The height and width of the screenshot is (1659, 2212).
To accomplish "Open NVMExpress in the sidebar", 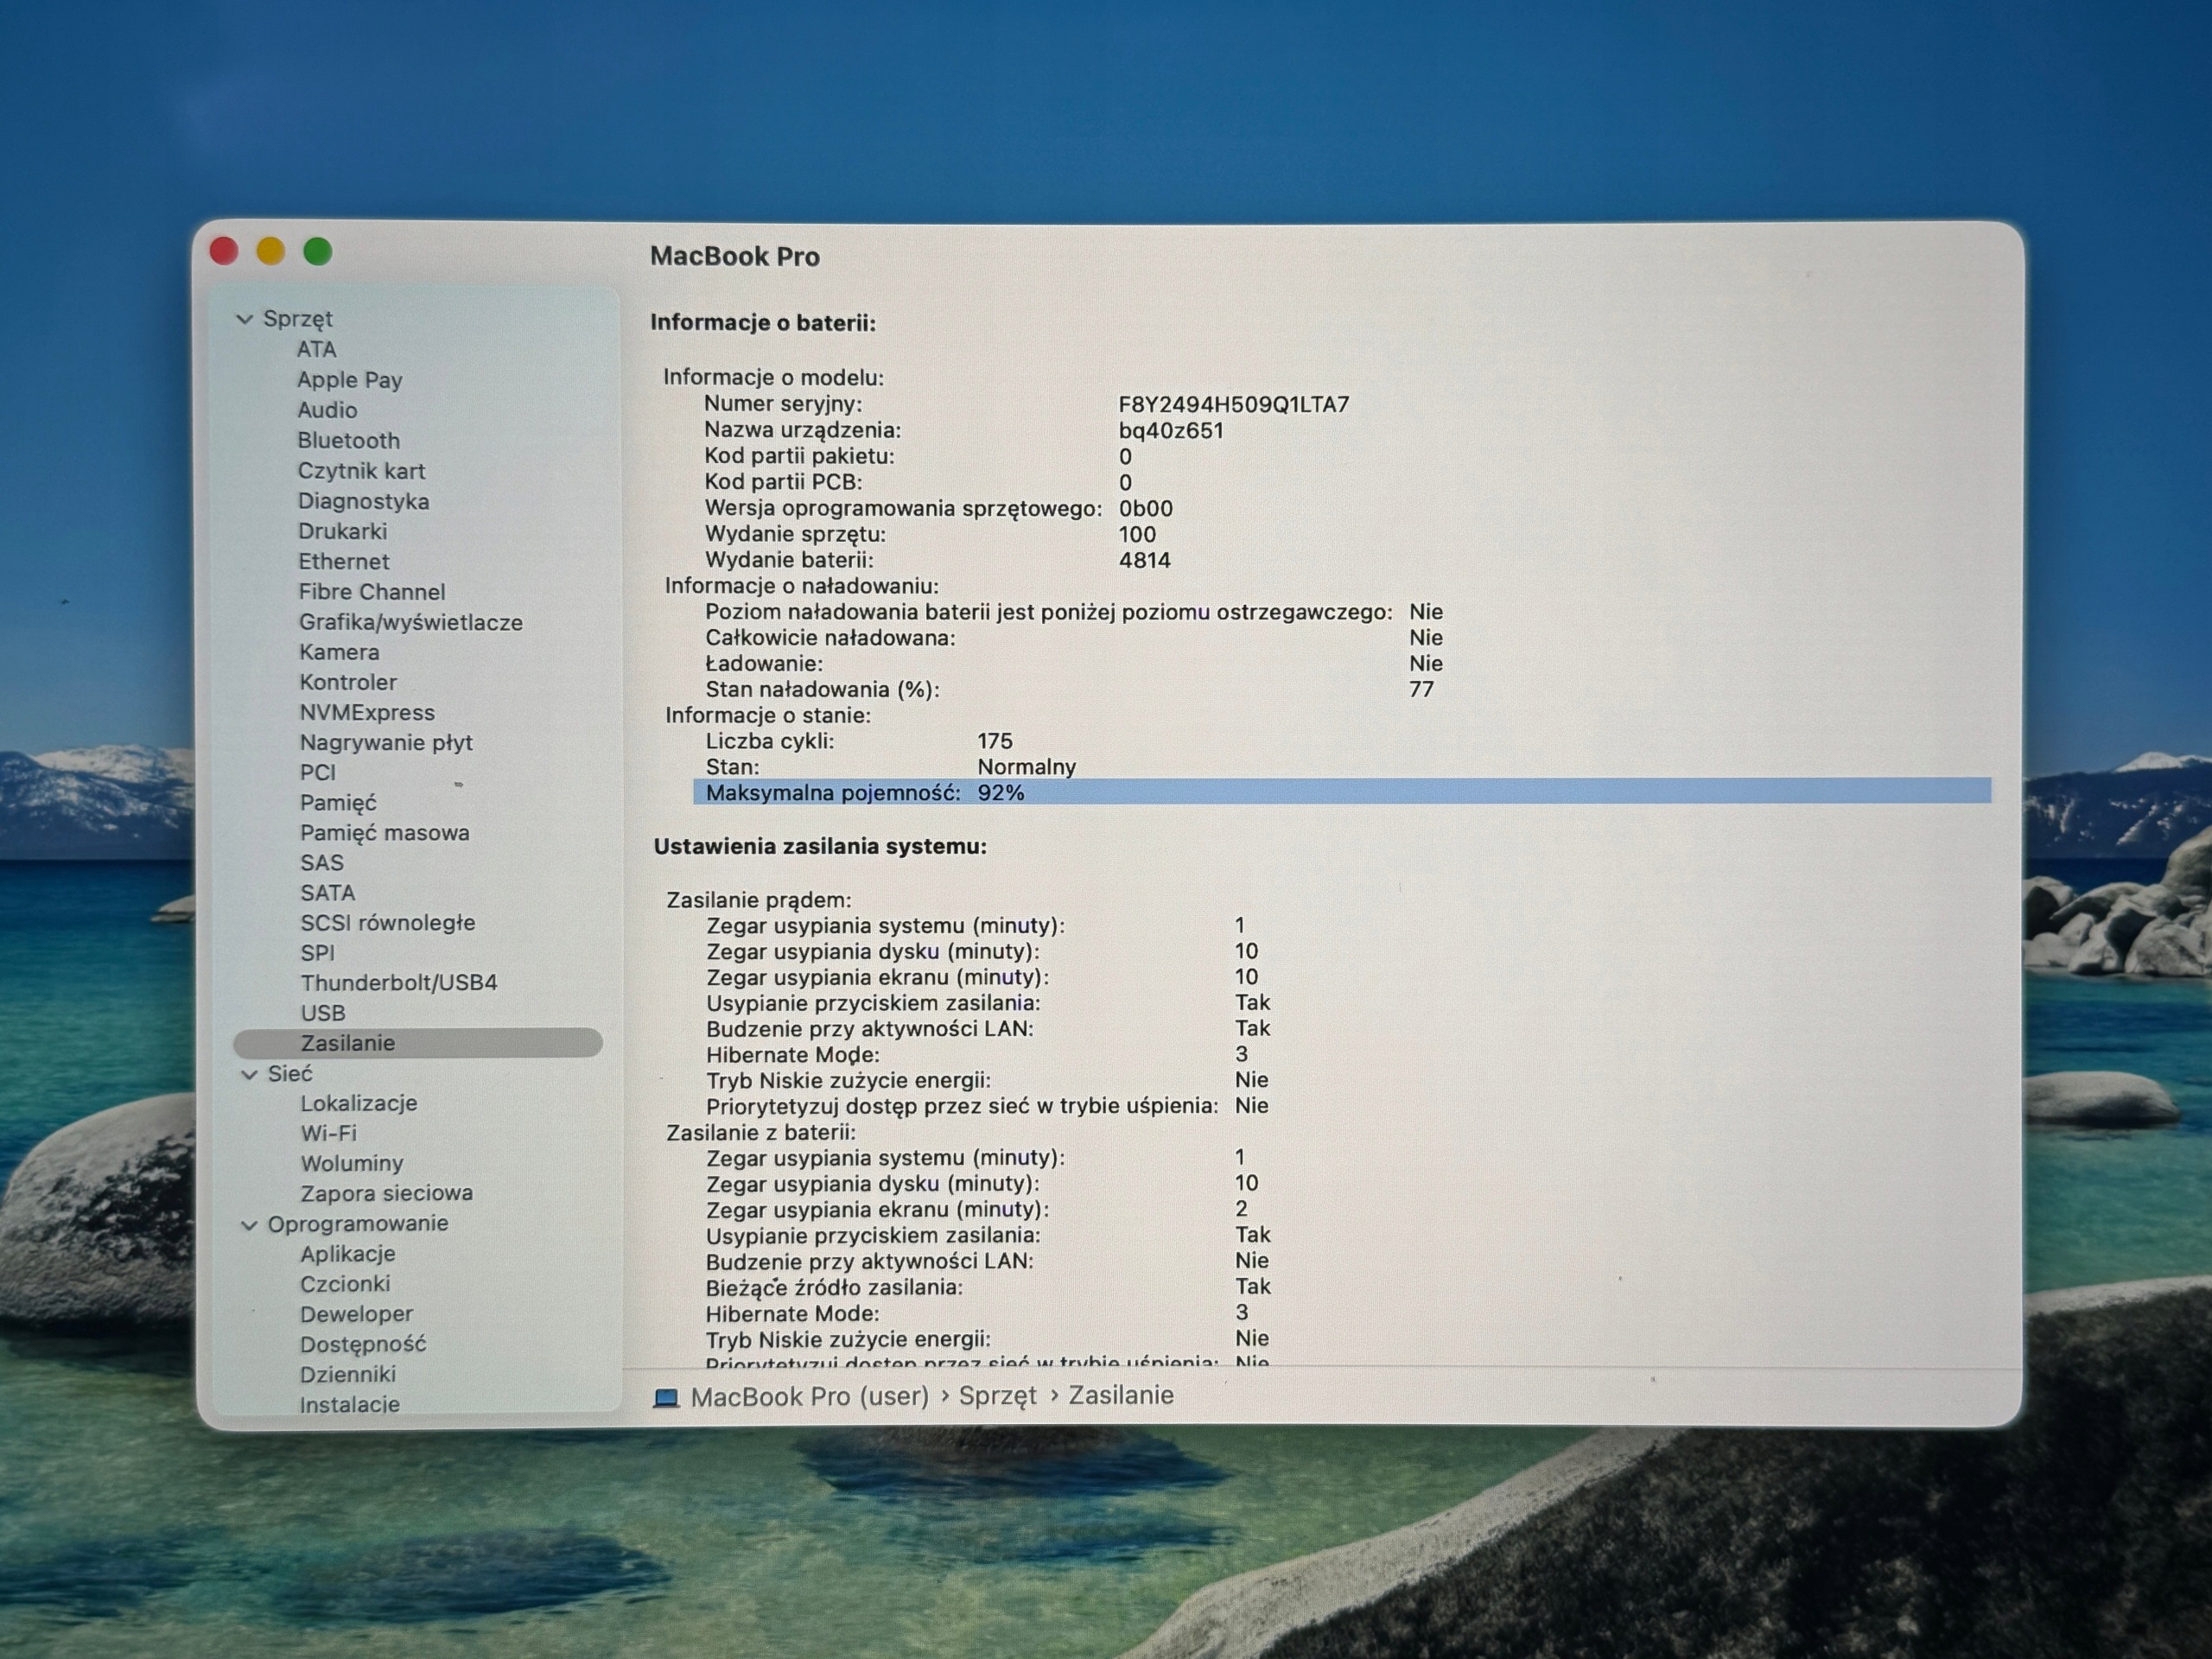I will click(x=367, y=712).
